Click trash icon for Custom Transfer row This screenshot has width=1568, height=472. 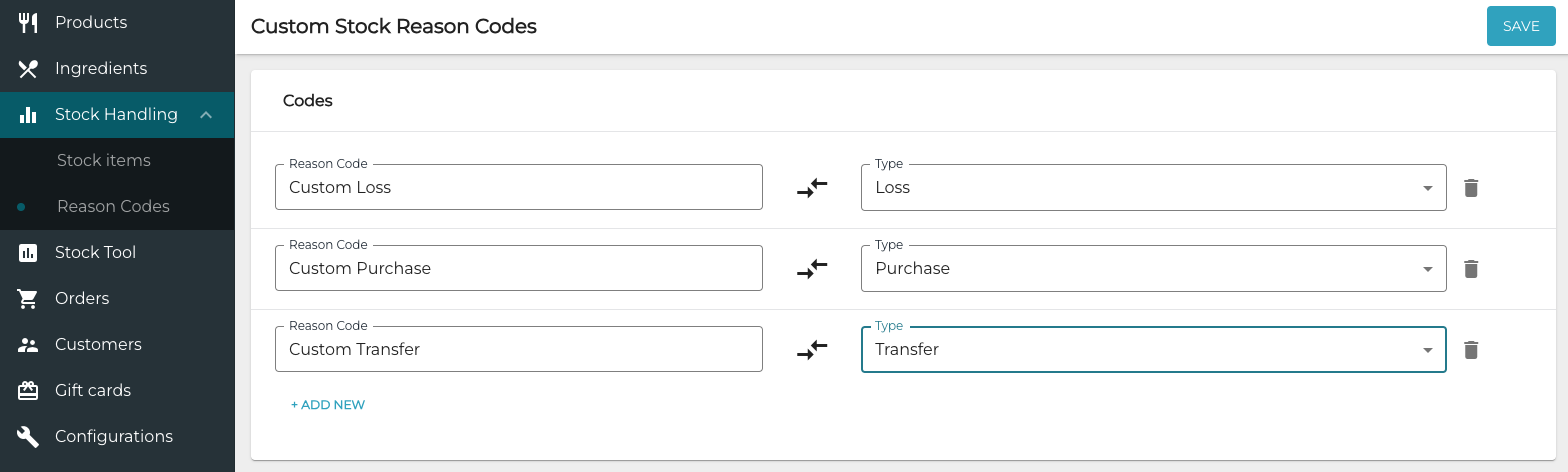coord(1471,350)
